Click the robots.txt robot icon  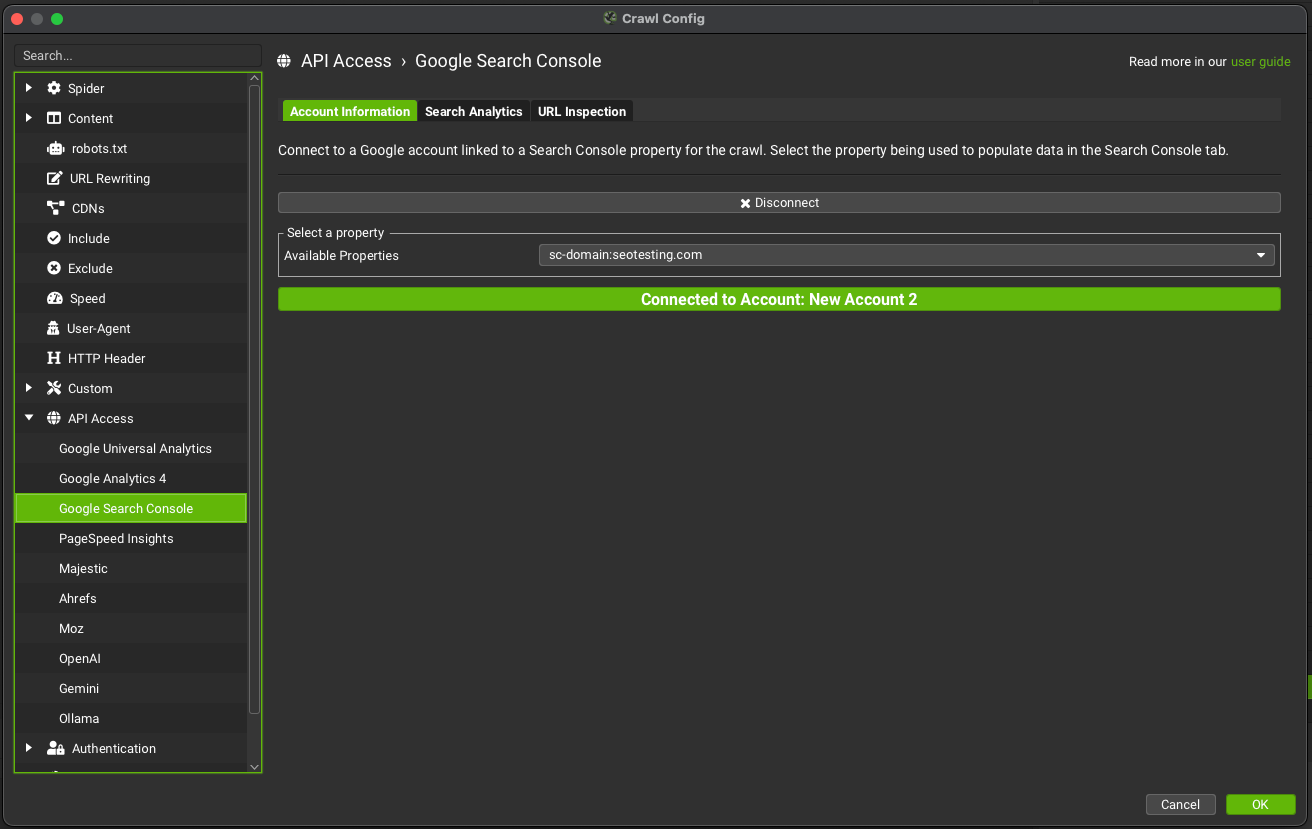point(55,148)
